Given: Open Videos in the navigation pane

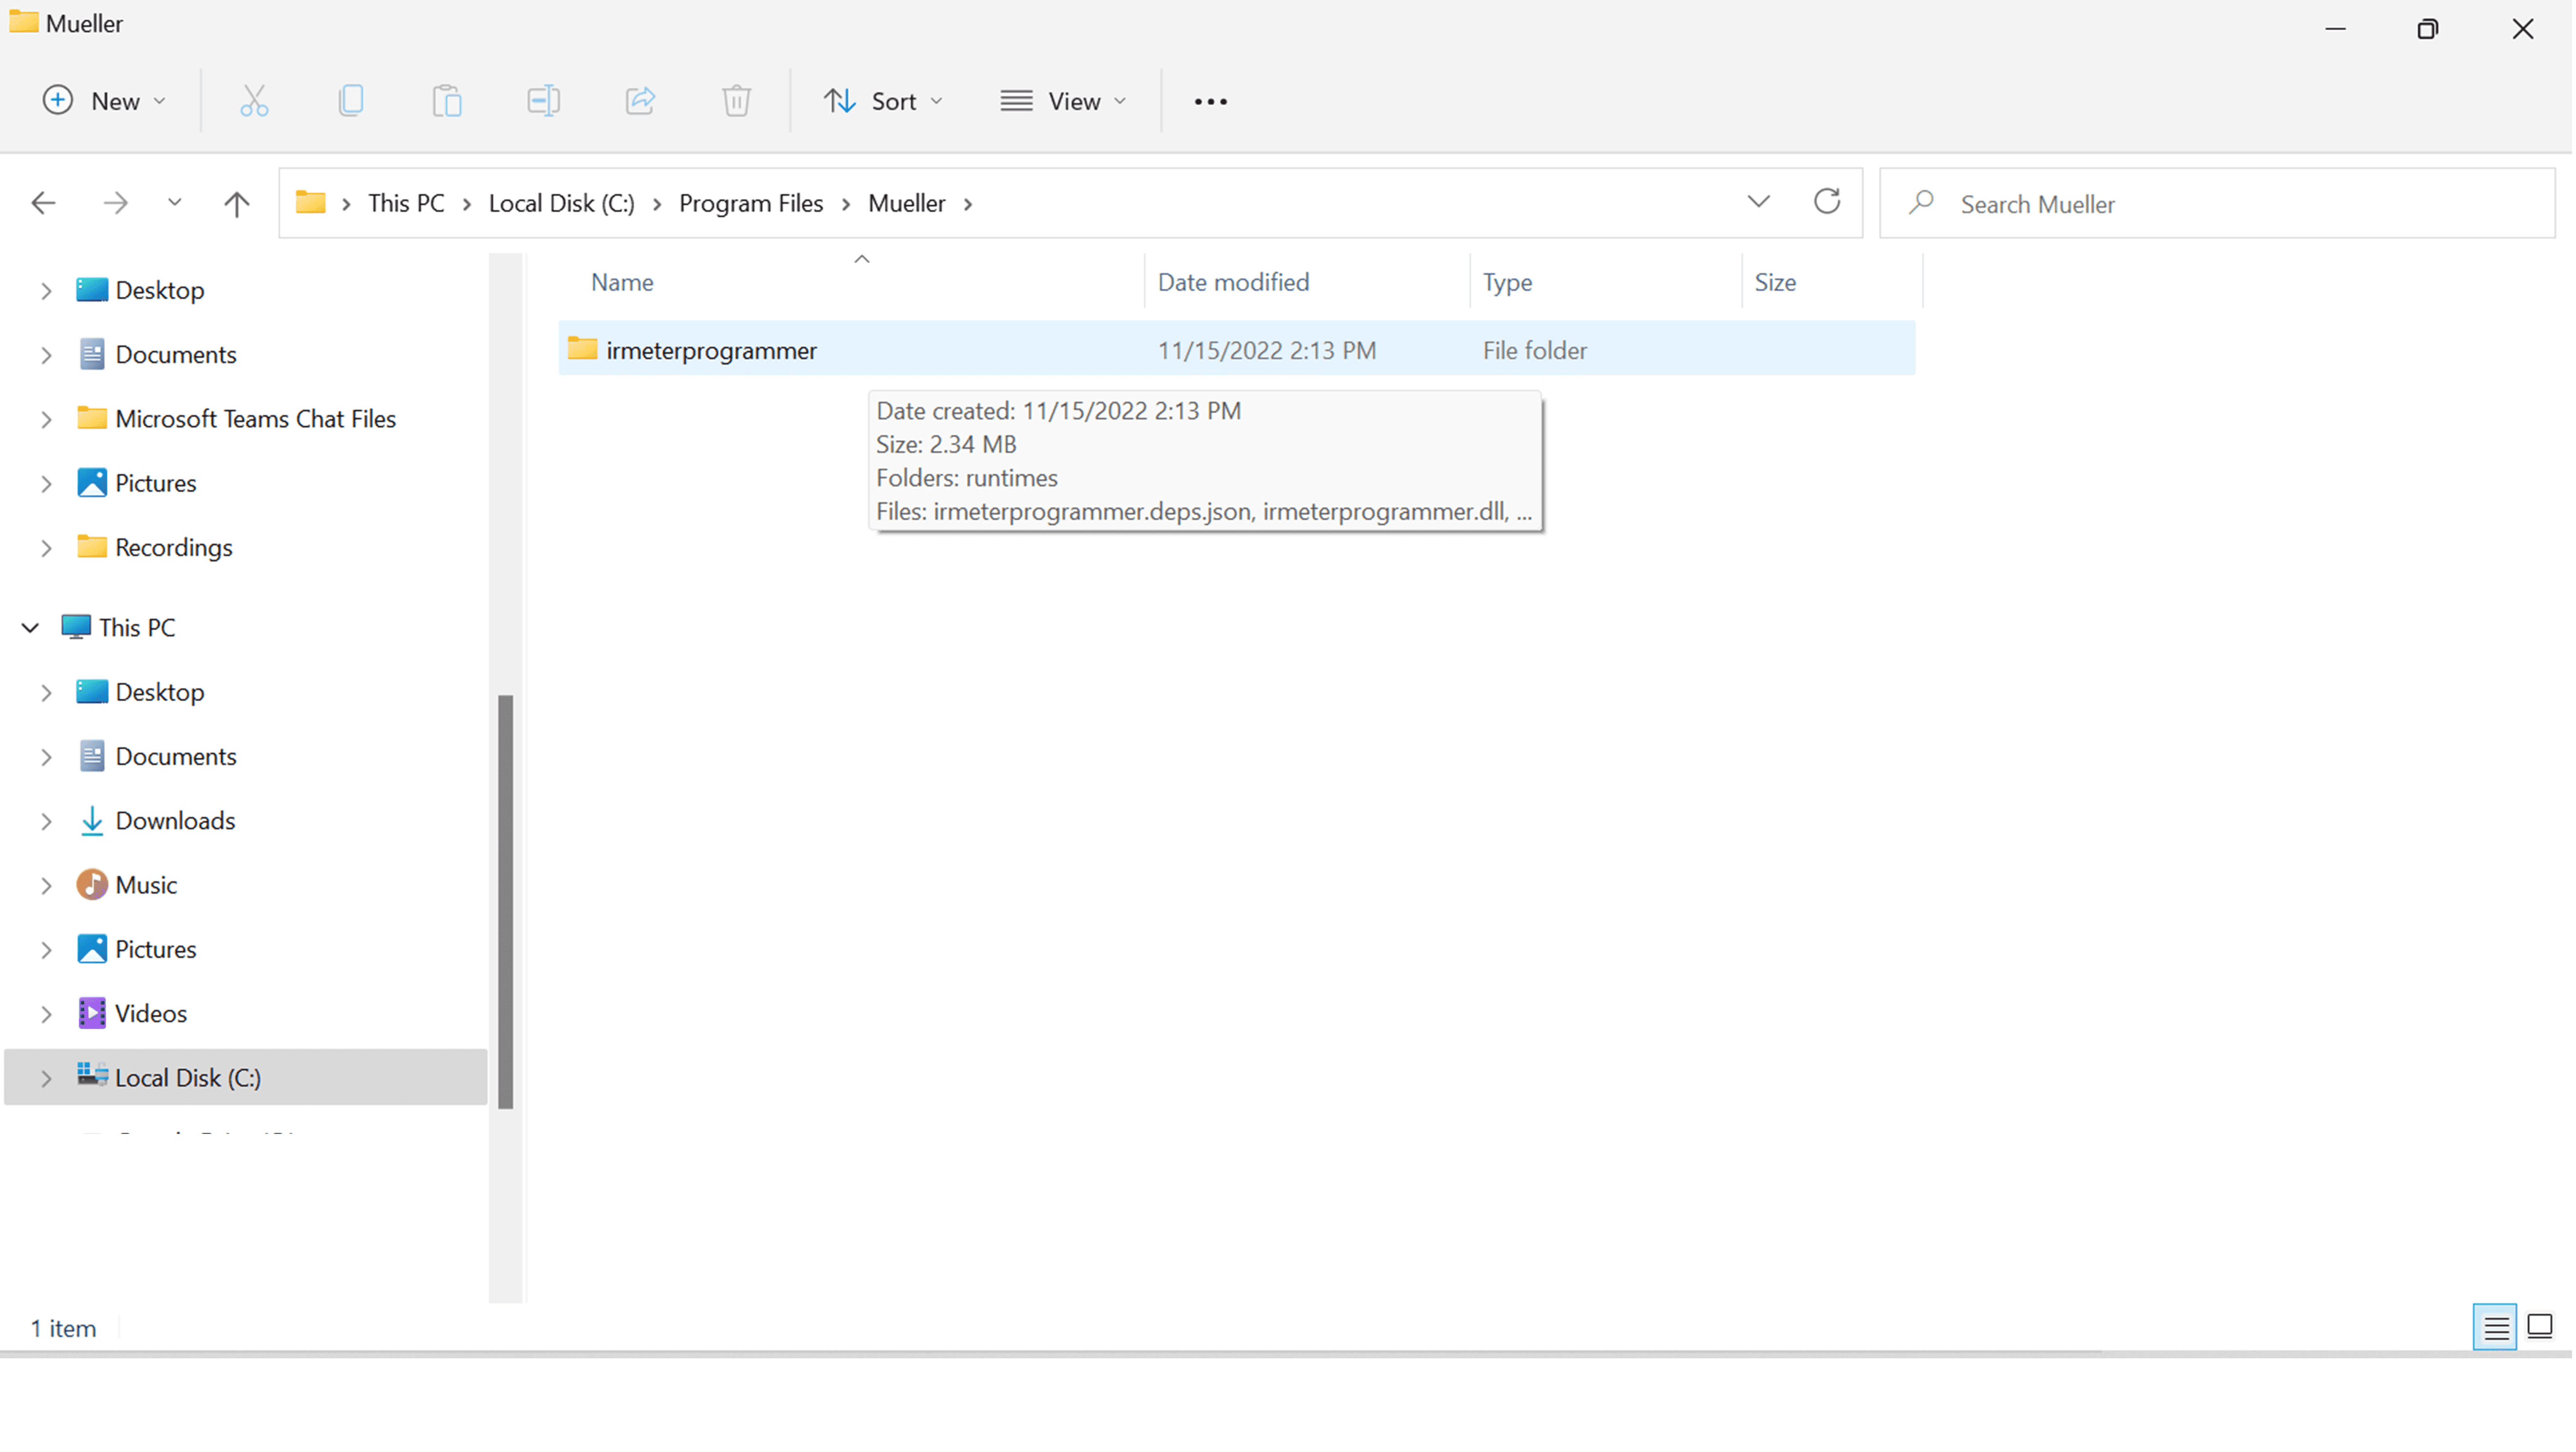Looking at the screenshot, I should click(x=151, y=1014).
